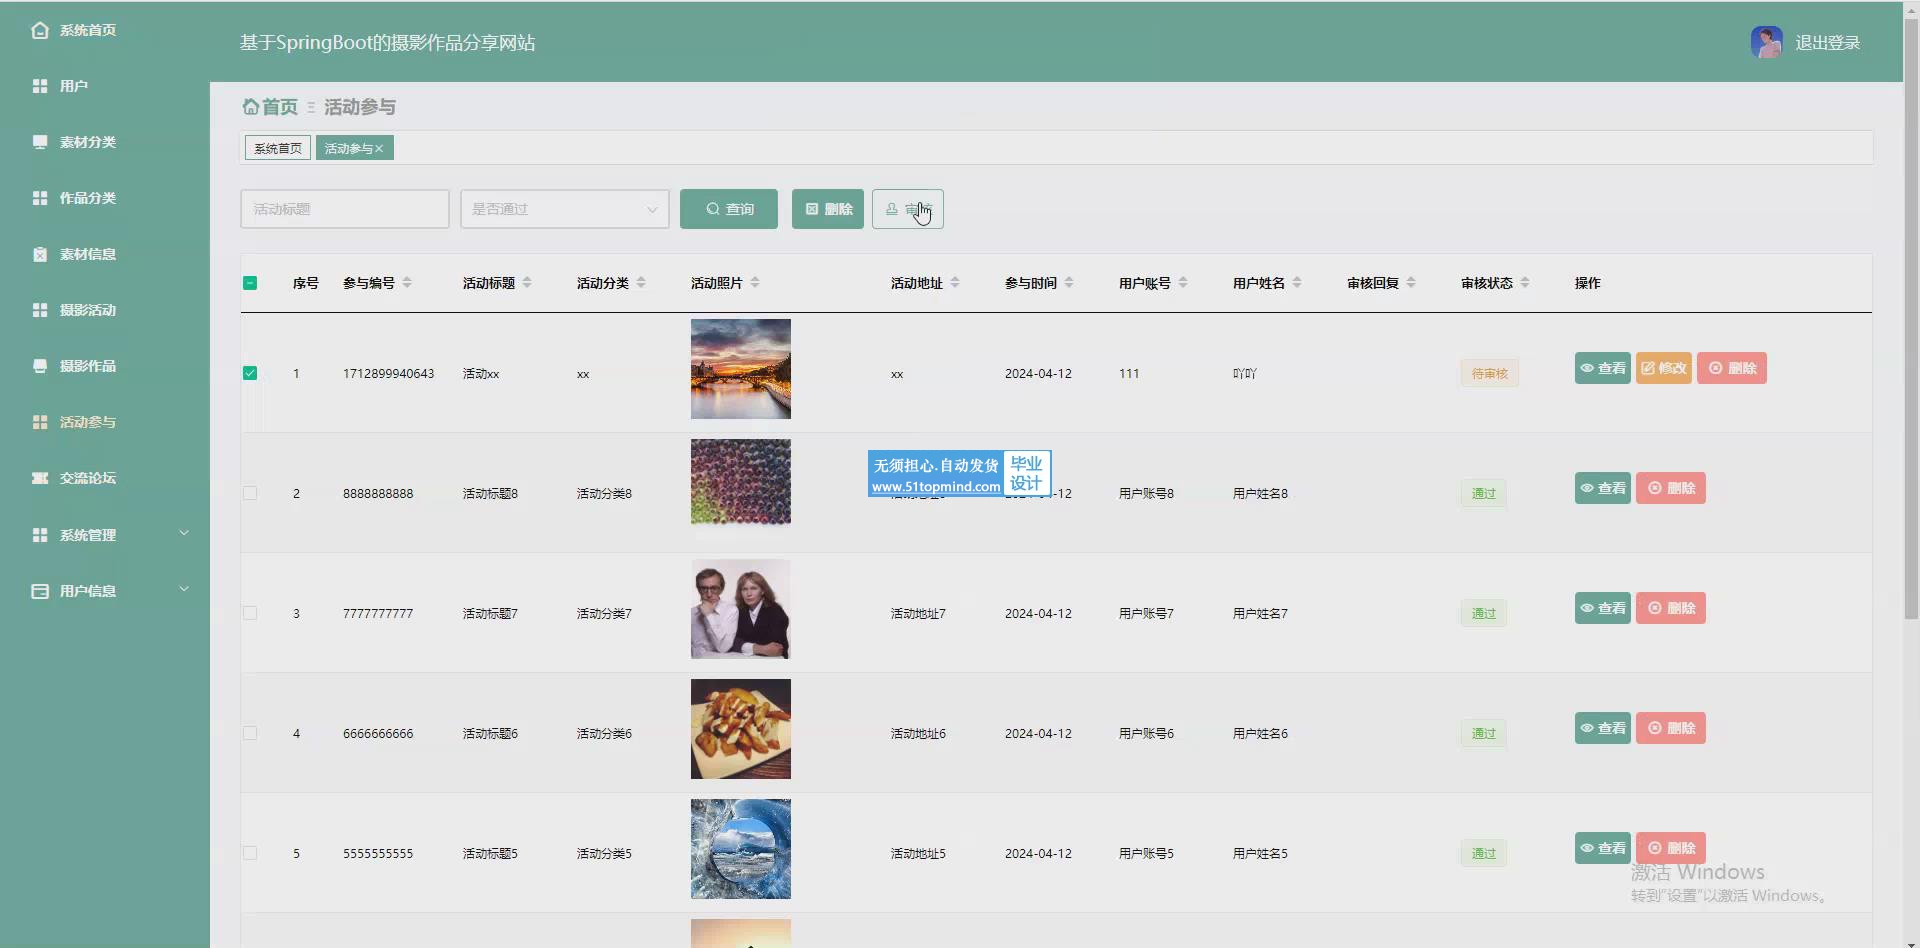Switch to the 系统首页 tab
The height and width of the screenshot is (948, 1920).
point(278,148)
